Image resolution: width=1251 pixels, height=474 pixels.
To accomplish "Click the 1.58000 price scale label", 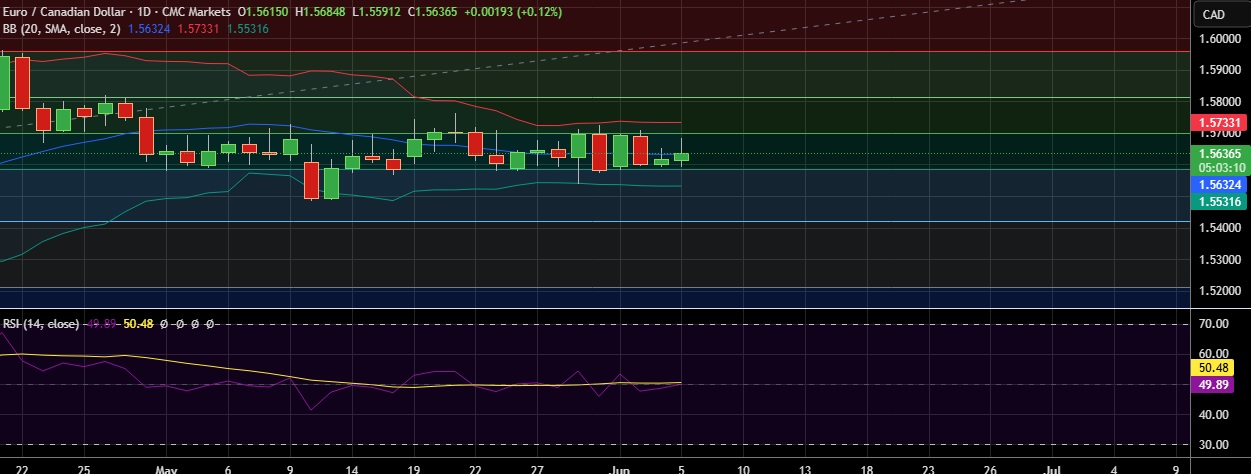I will (1219, 102).
